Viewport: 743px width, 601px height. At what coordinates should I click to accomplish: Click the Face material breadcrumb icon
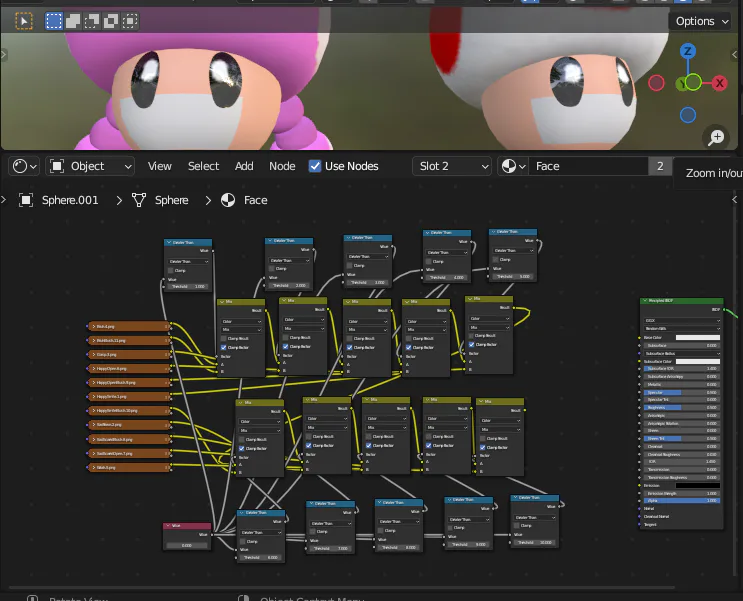pos(228,200)
